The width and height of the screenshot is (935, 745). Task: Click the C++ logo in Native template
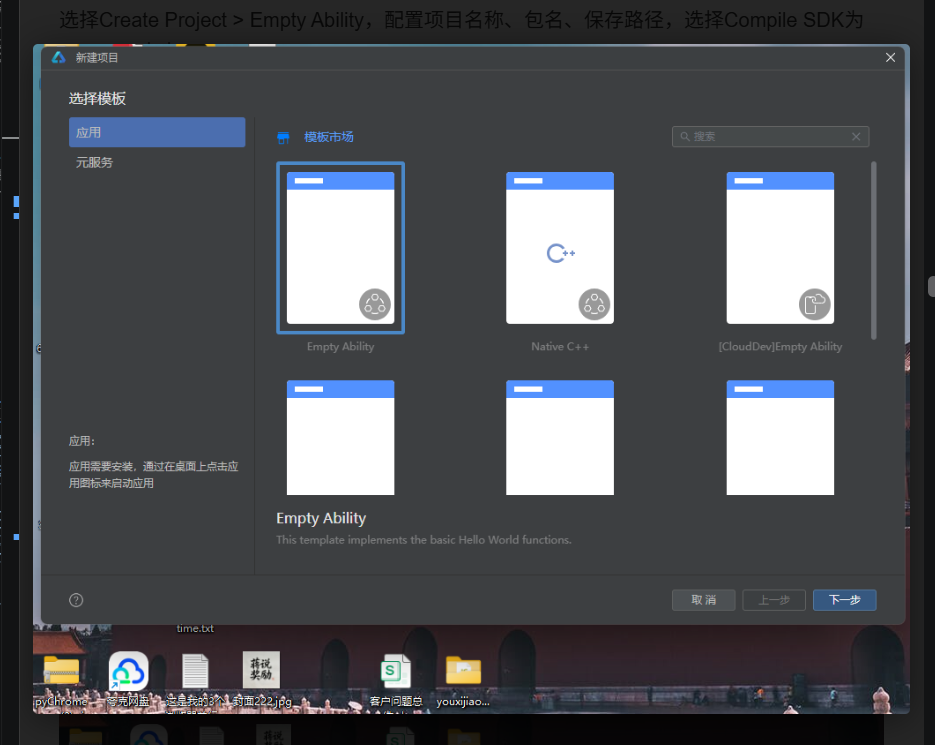coord(561,253)
